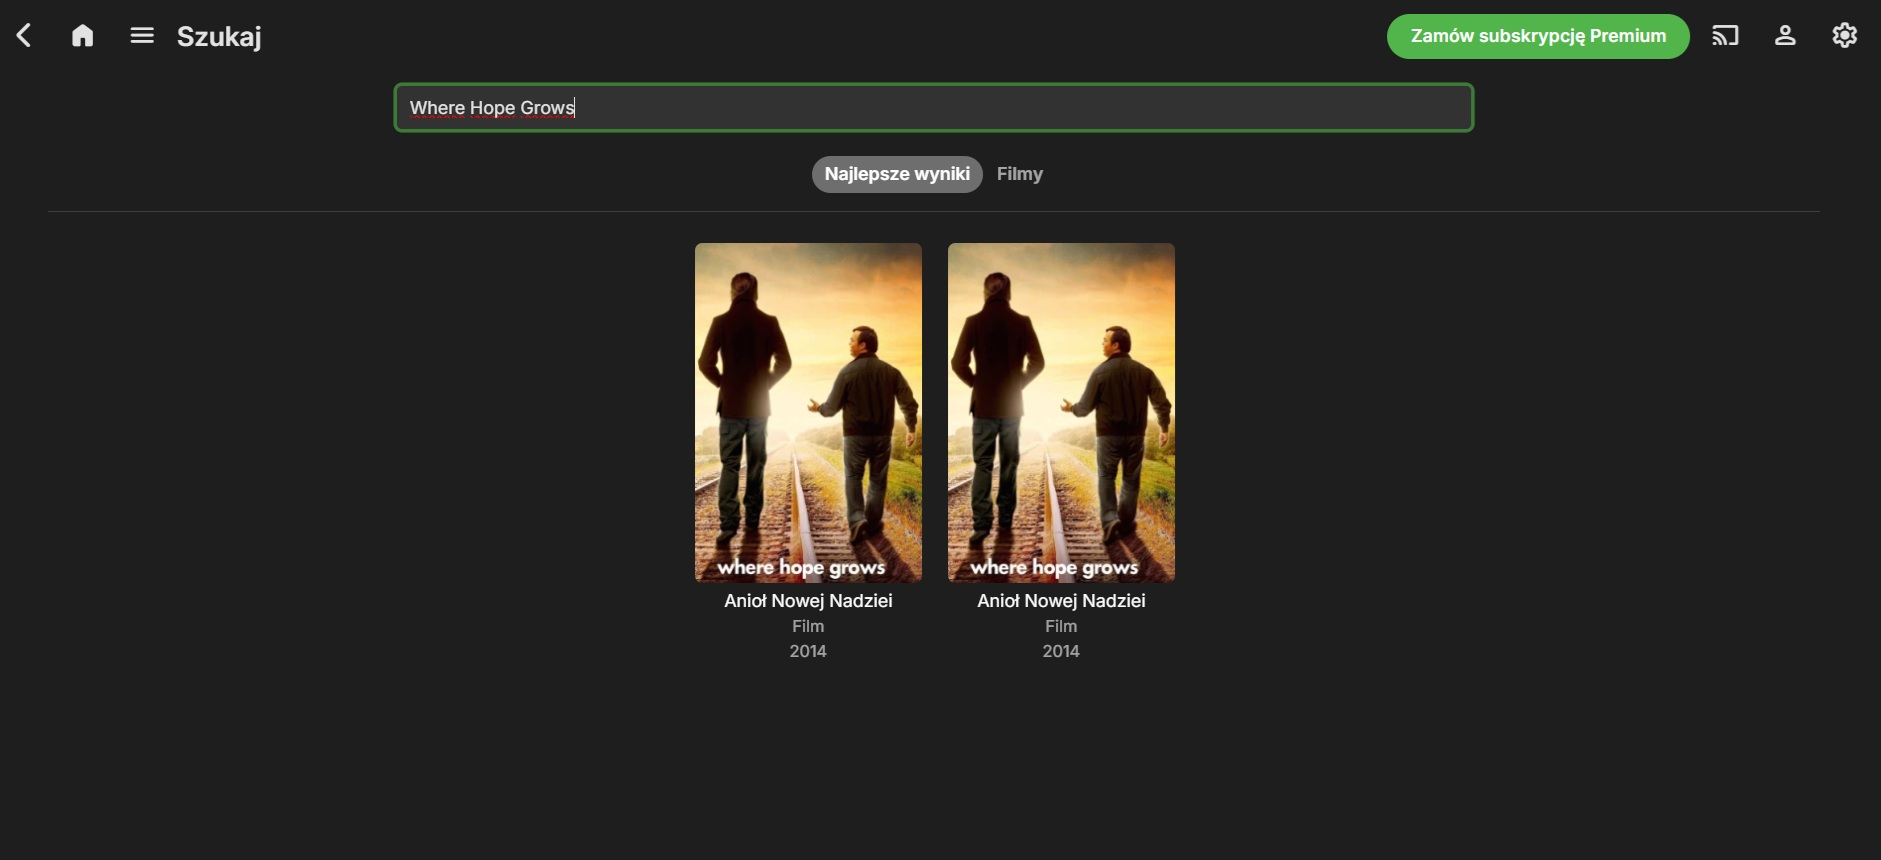Select the Najlepsze wyniki tab
The height and width of the screenshot is (860, 1881).
897,174
